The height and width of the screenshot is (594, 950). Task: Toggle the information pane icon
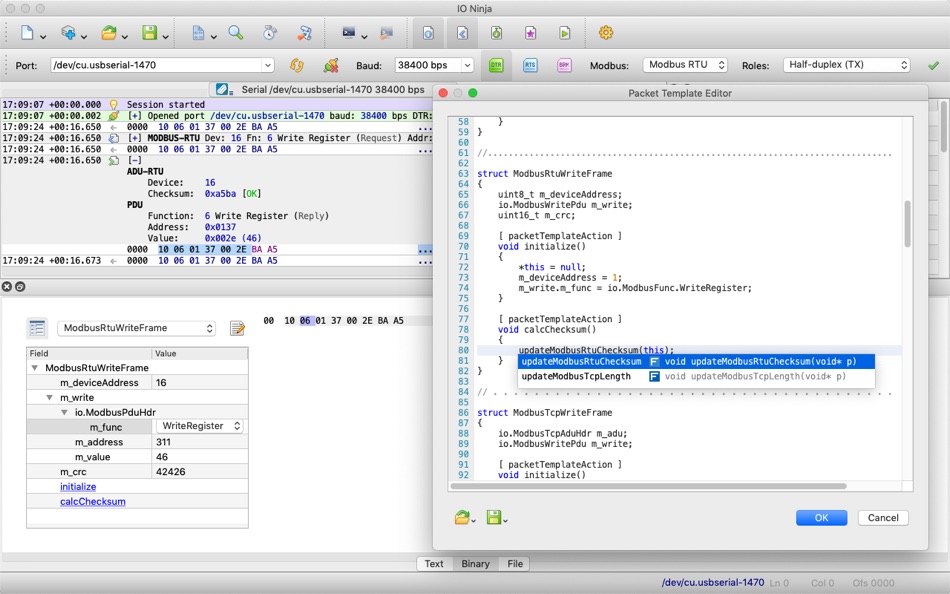(x=428, y=33)
